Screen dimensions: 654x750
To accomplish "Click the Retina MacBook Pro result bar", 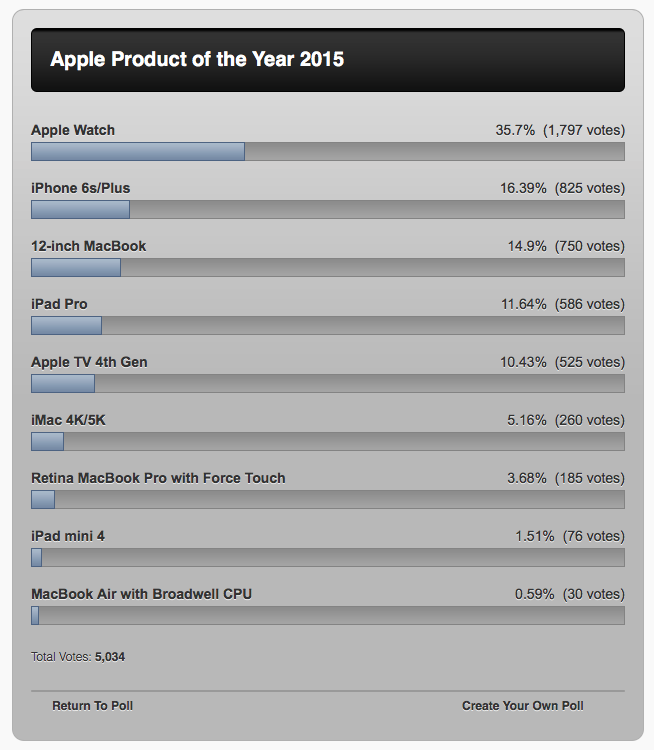I will click(x=328, y=499).
